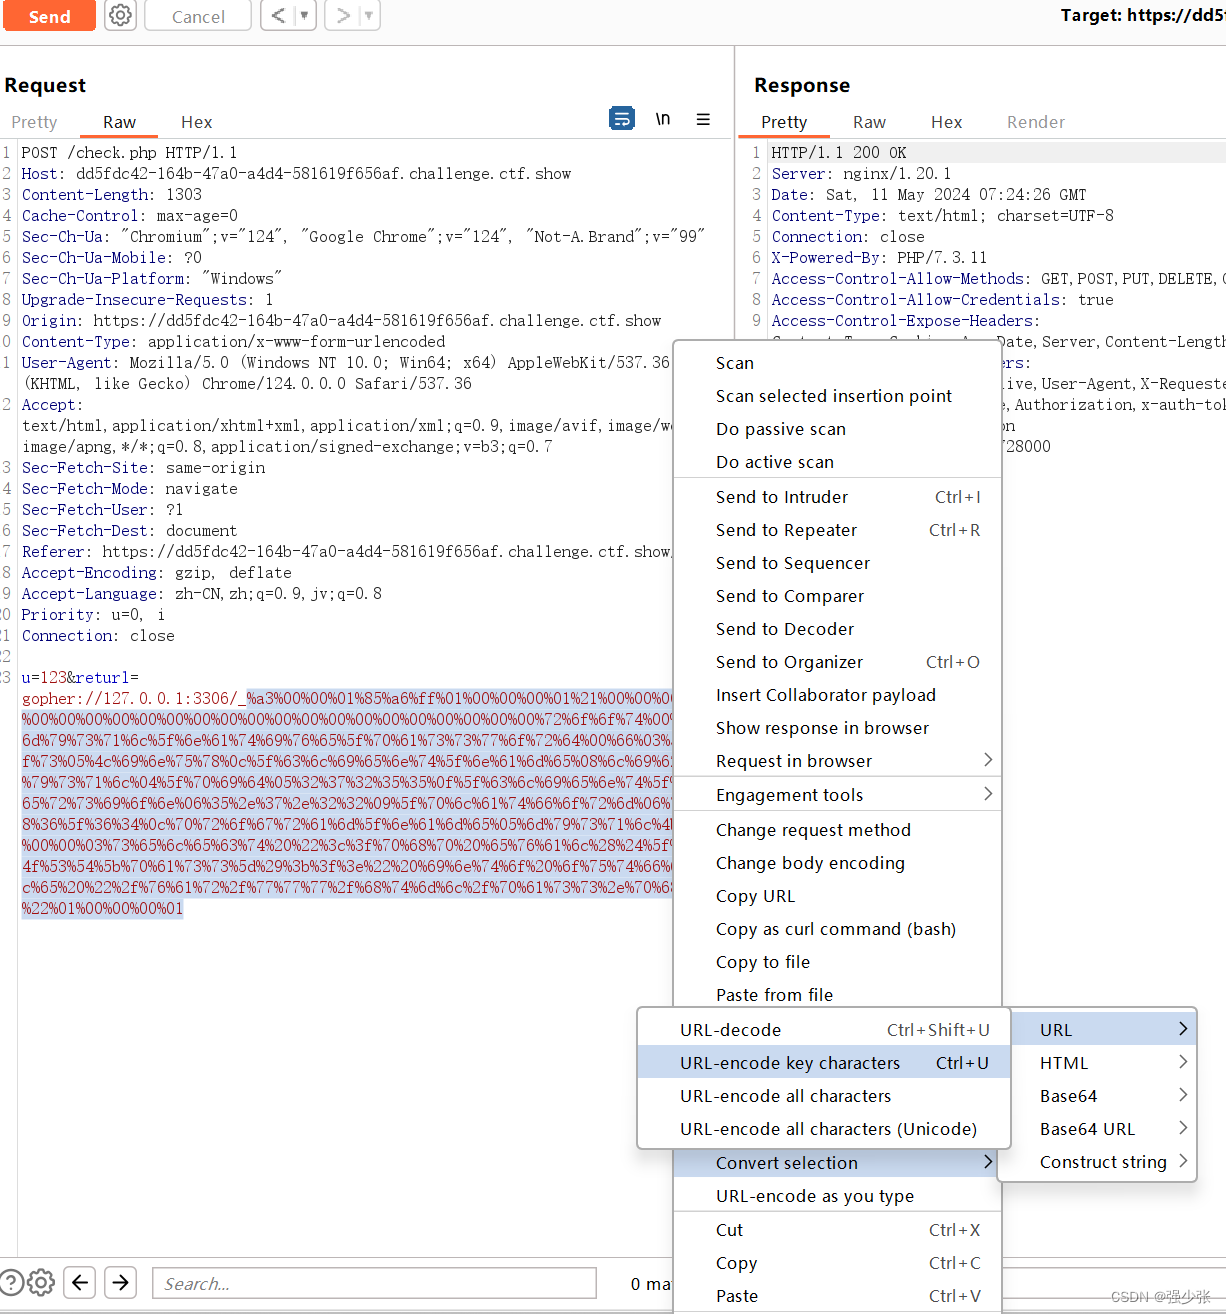Image resolution: width=1226 pixels, height=1314 pixels.
Task: Click the Cancel button
Action: pos(198,16)
